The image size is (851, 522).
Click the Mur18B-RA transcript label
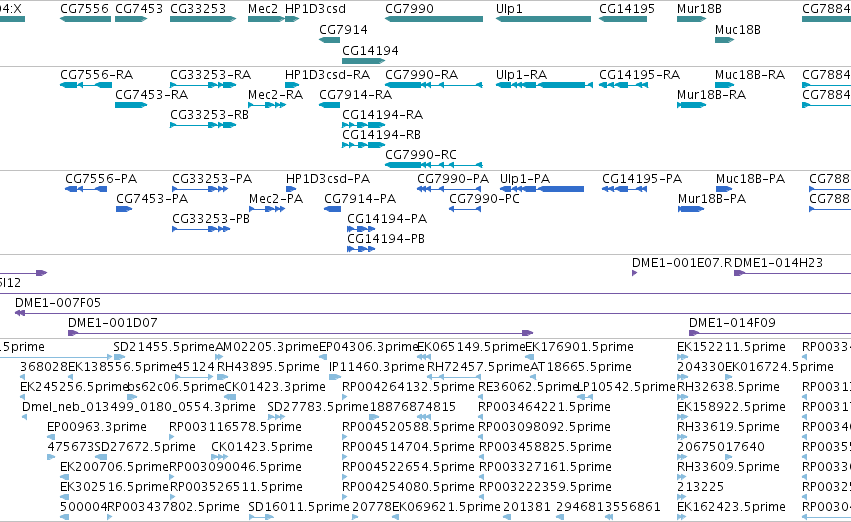[712, 94]
